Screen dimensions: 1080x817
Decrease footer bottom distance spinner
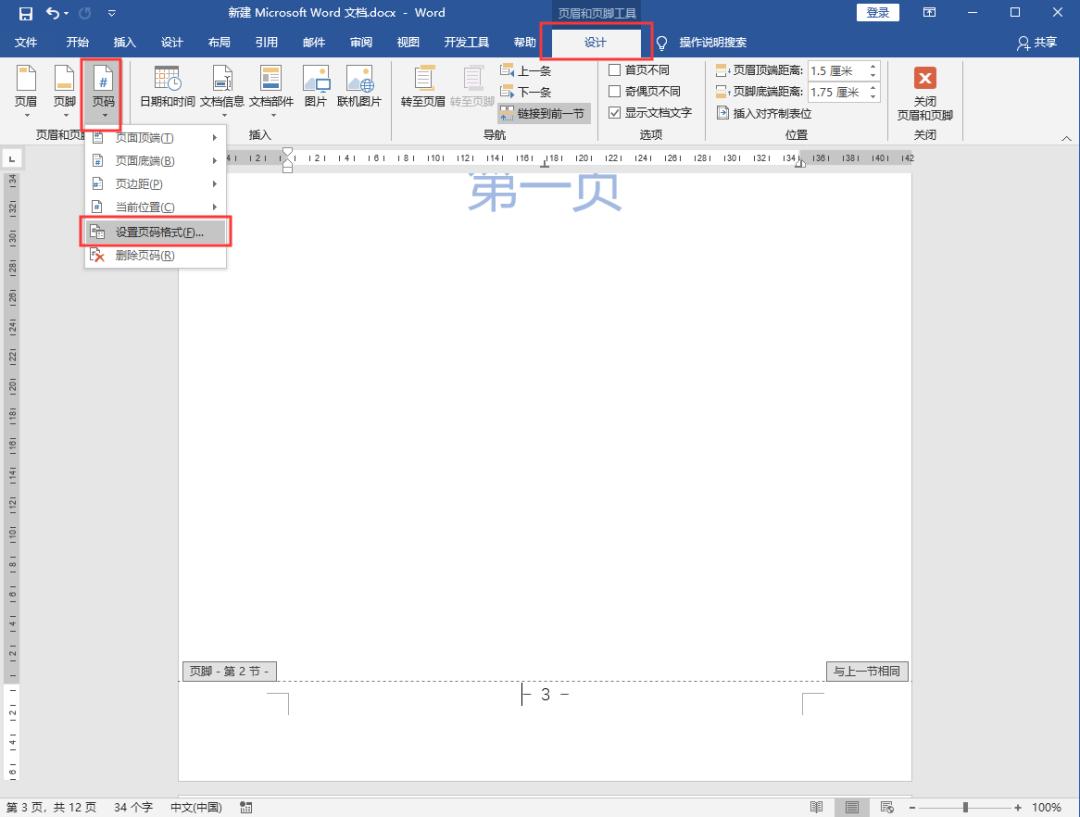pos(873,96)
